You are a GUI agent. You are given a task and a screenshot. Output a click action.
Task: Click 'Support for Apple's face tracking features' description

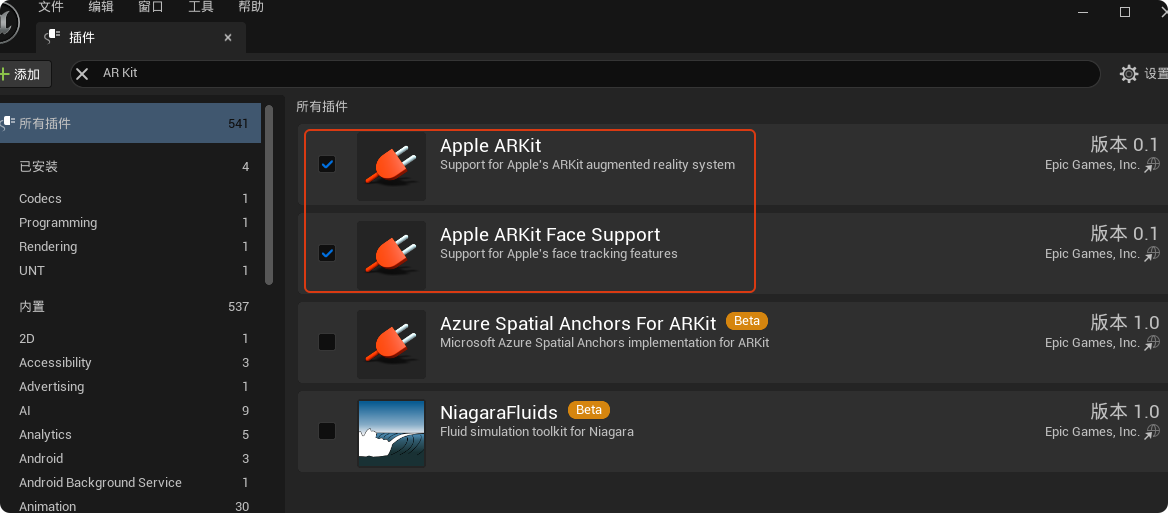click(559, 254)
